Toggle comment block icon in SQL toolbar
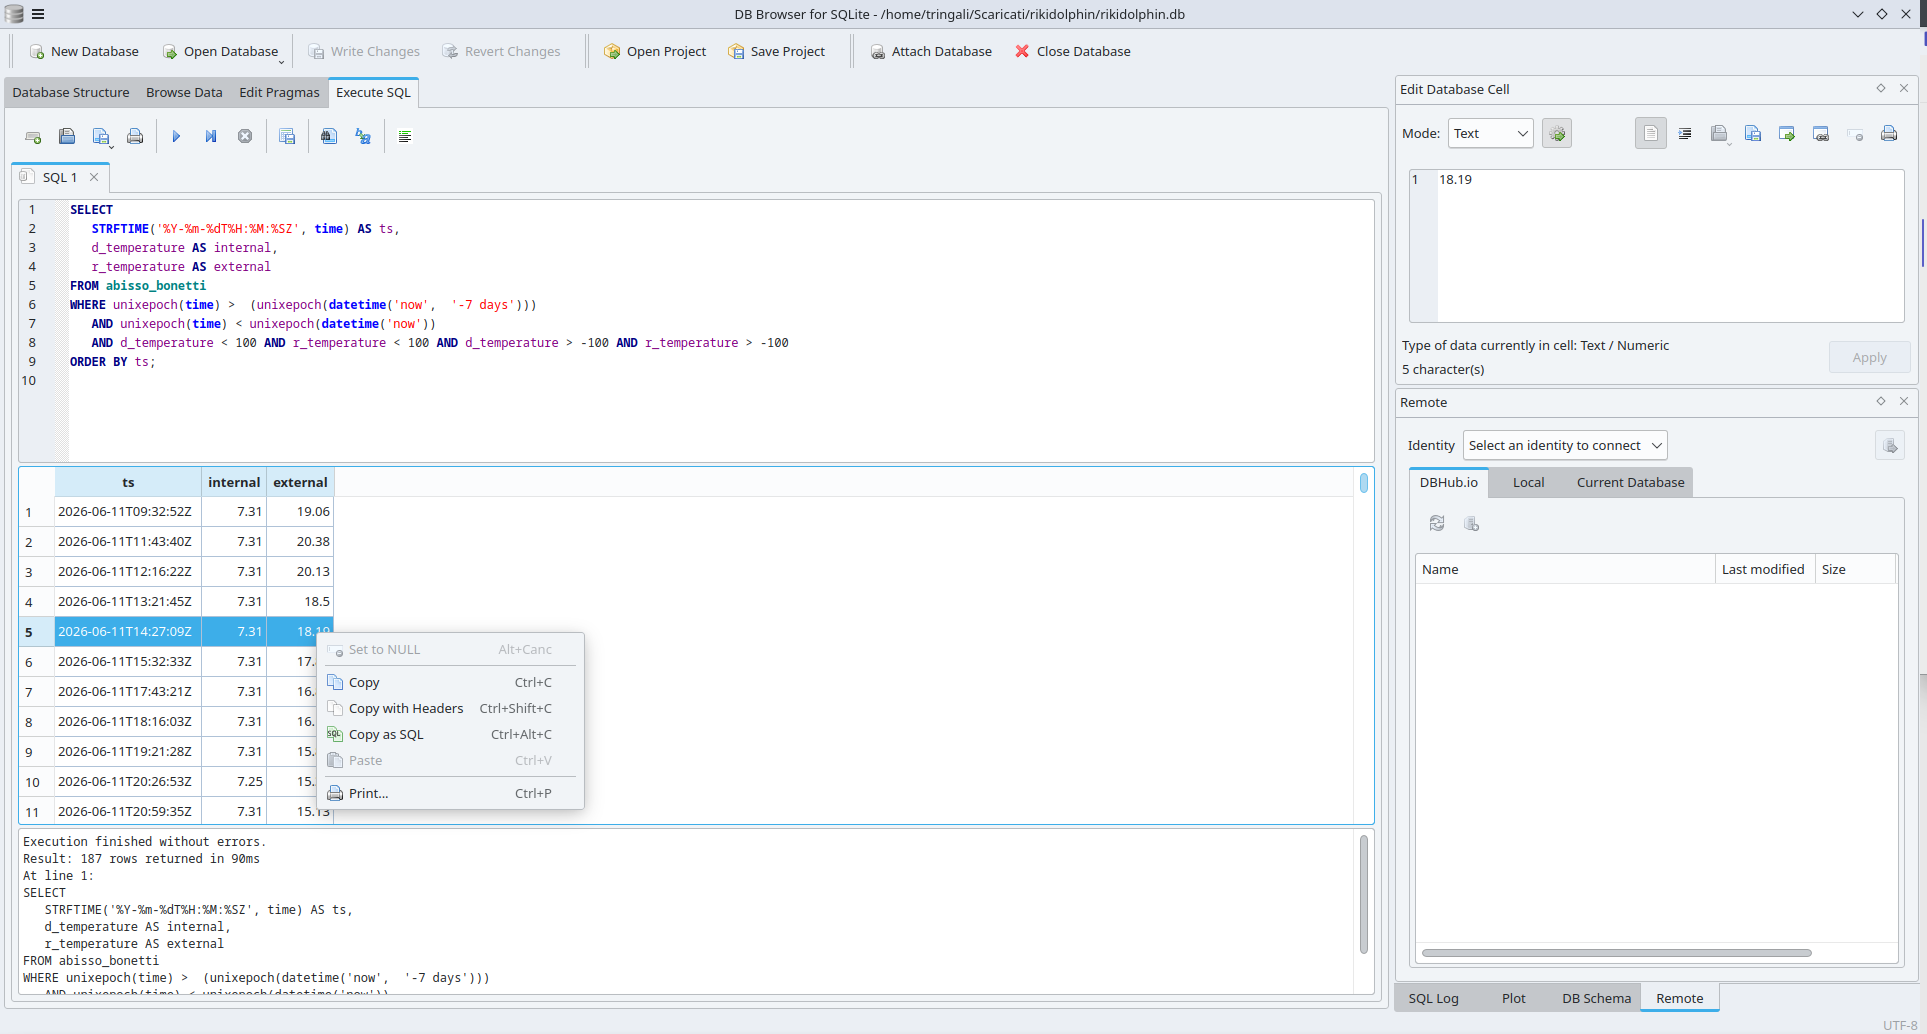Screen dimensions: 1927x1034 405,137
